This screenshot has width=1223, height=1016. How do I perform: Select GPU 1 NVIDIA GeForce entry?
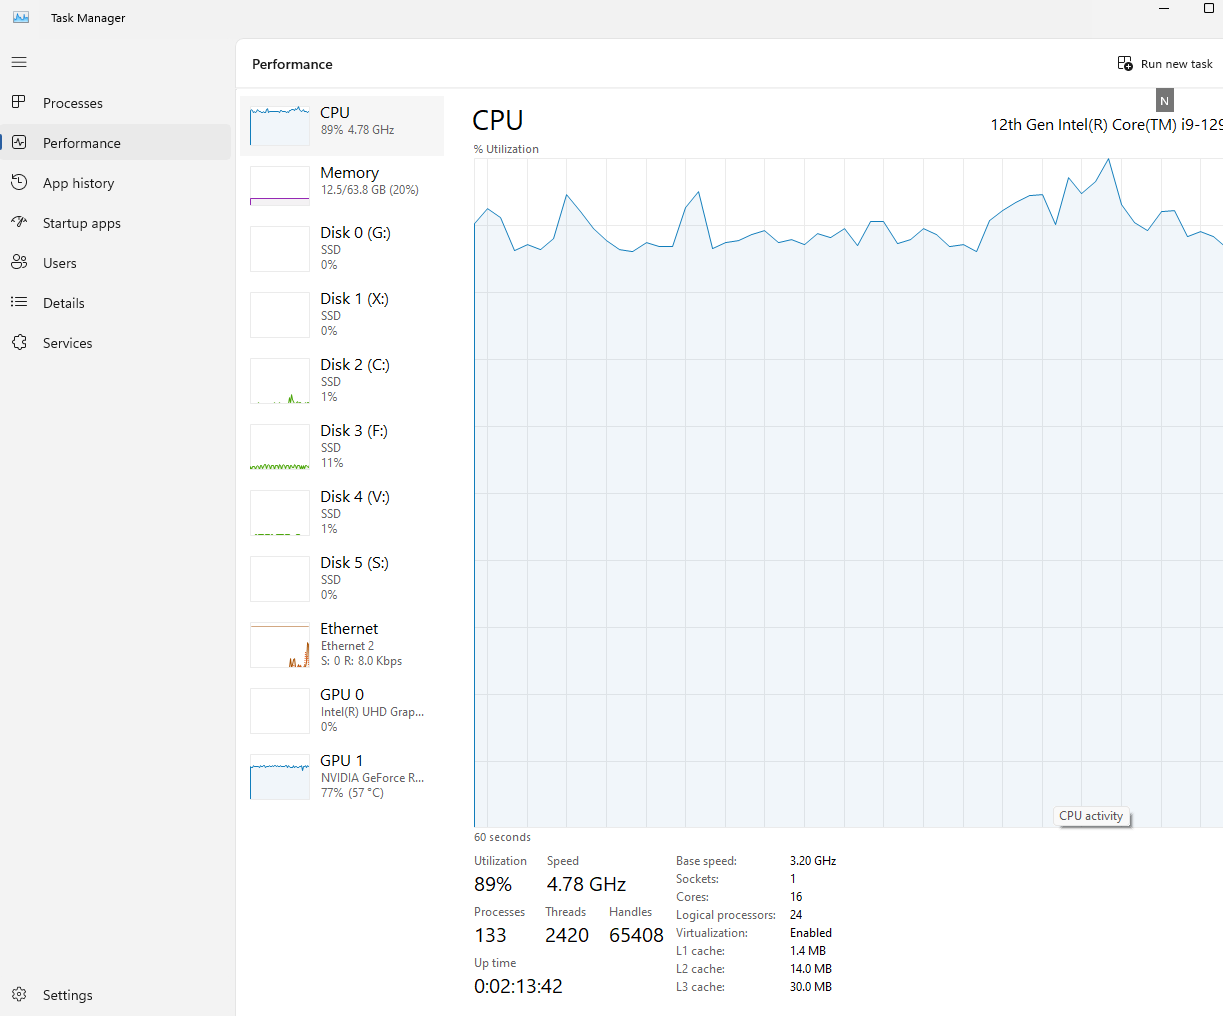(342, 777)
